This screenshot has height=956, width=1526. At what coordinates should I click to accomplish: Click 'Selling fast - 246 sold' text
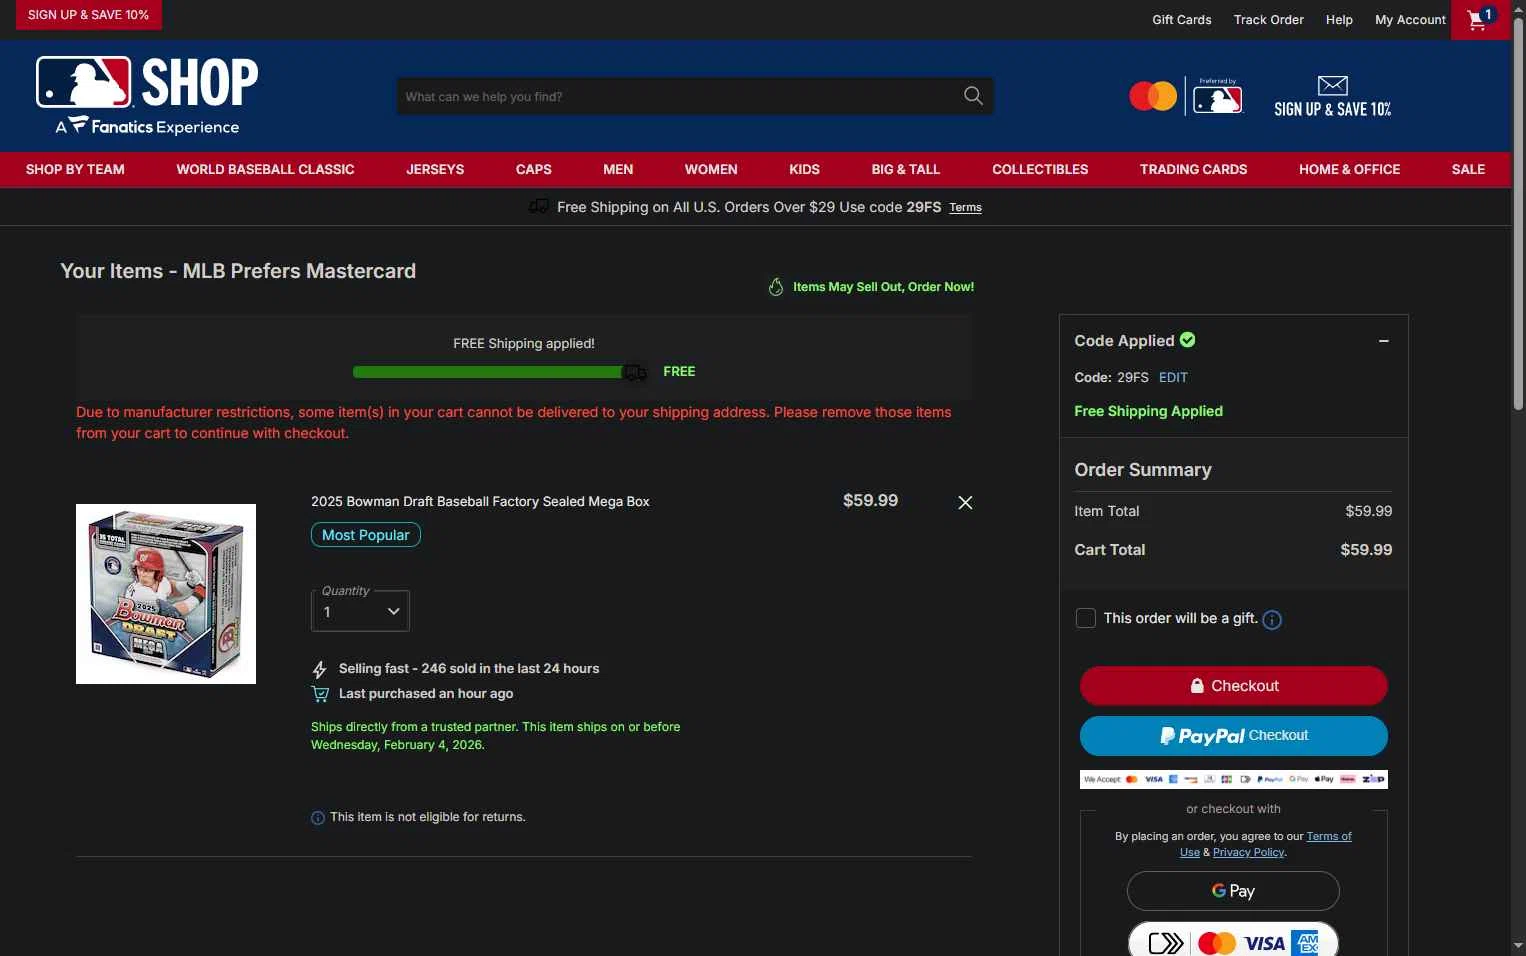coord(469,669)
